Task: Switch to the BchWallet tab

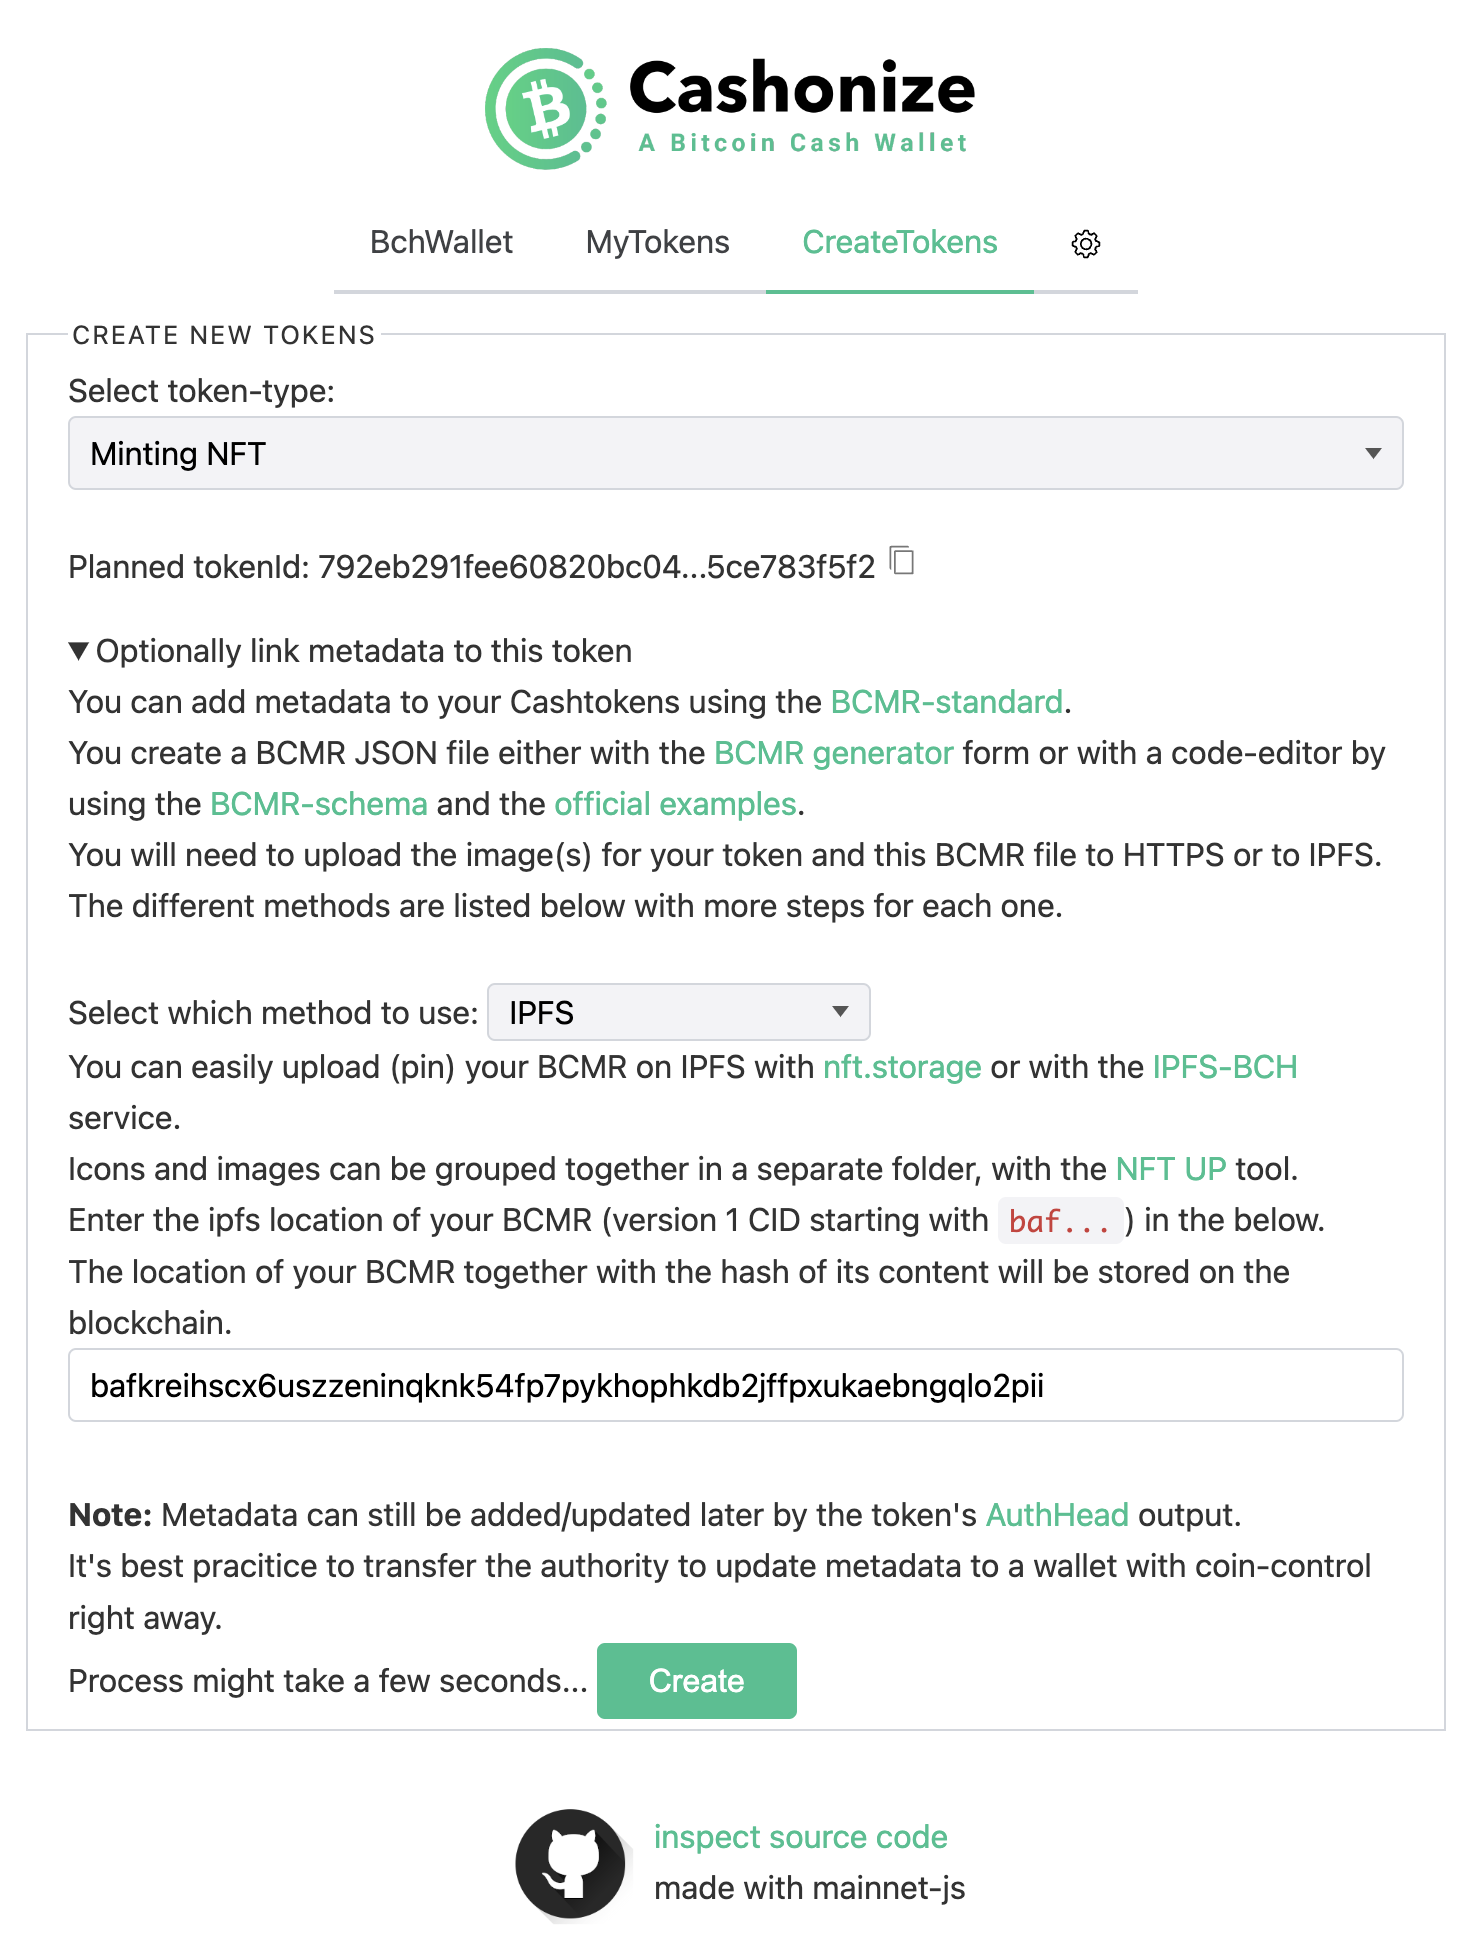Action: pyautogui.click(x=441, y=242)
